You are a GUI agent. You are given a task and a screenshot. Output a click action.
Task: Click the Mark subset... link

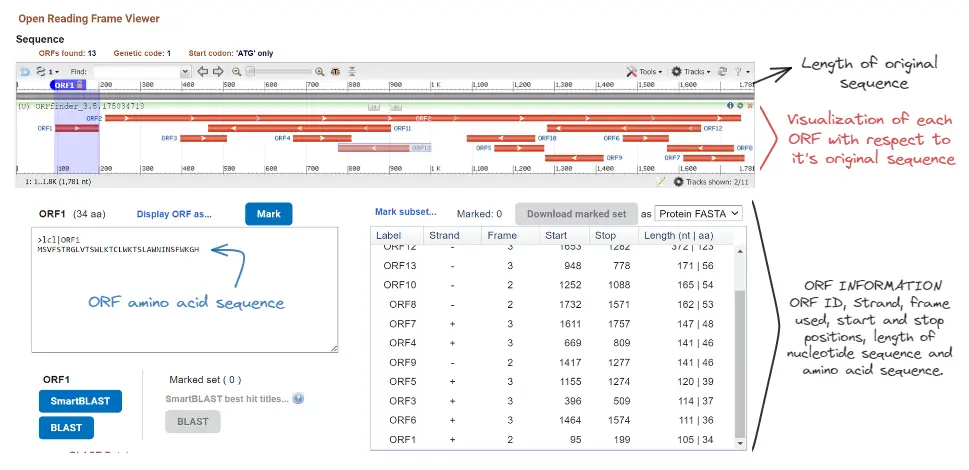pyautogui.click(x=405, y=212)
